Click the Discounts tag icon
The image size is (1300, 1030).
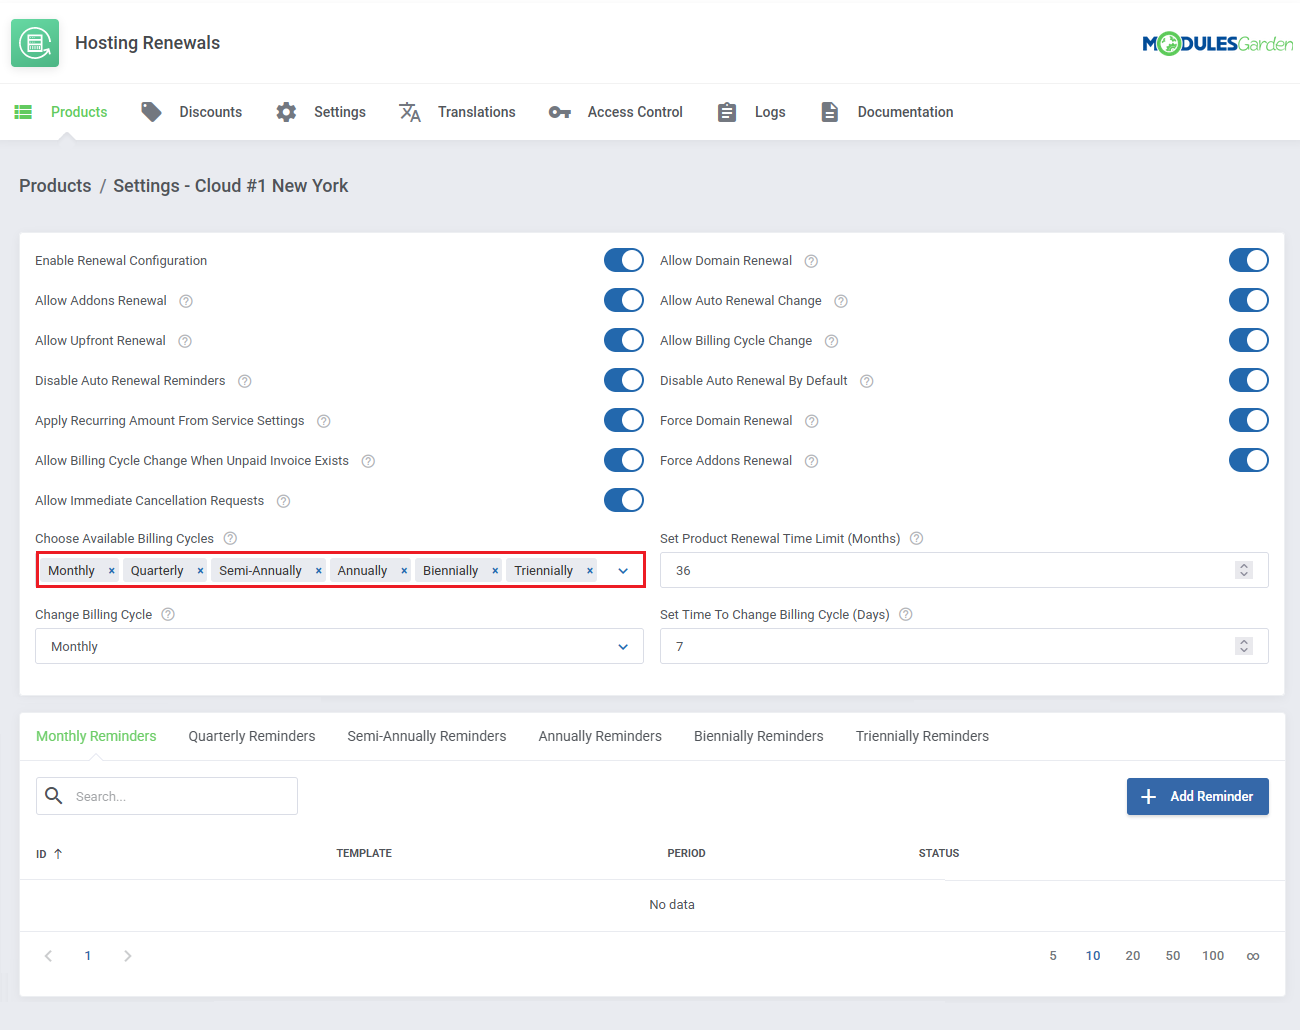[x=151, y=112]
